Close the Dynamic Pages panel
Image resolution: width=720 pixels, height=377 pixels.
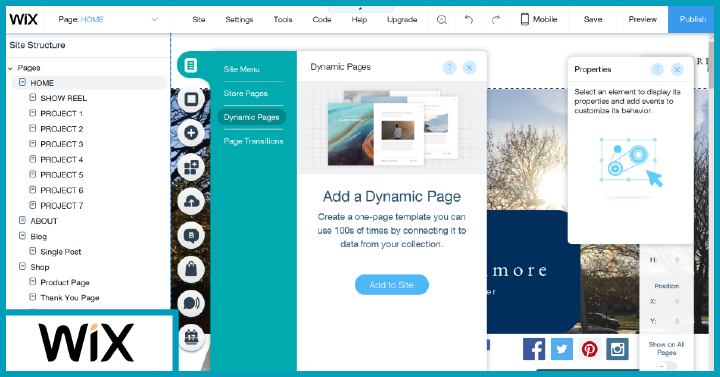coord(469,68)
